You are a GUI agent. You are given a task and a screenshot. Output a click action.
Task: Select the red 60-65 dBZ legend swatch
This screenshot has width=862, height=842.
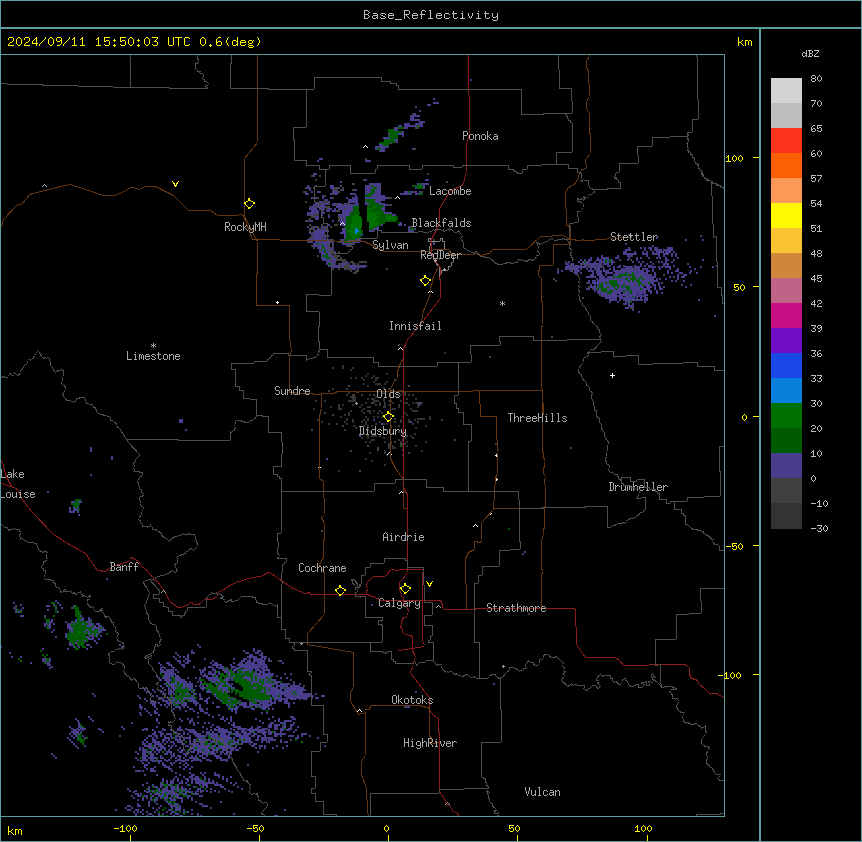(x=786, y=140)
